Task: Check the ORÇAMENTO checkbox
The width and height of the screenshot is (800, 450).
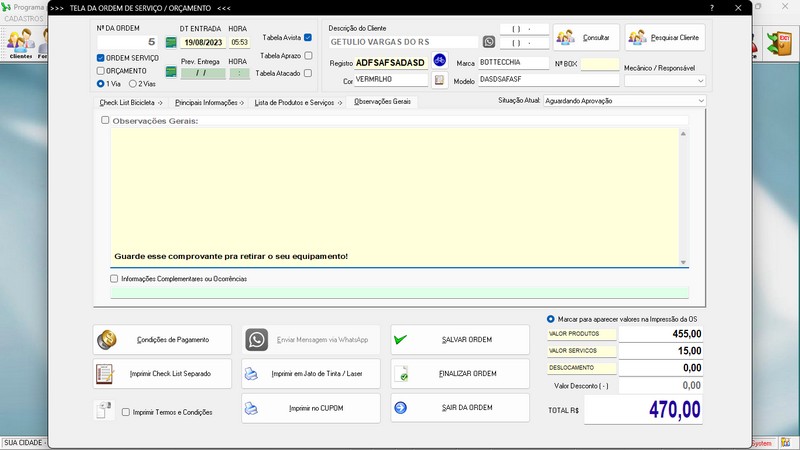Action: tap(101, 71)
